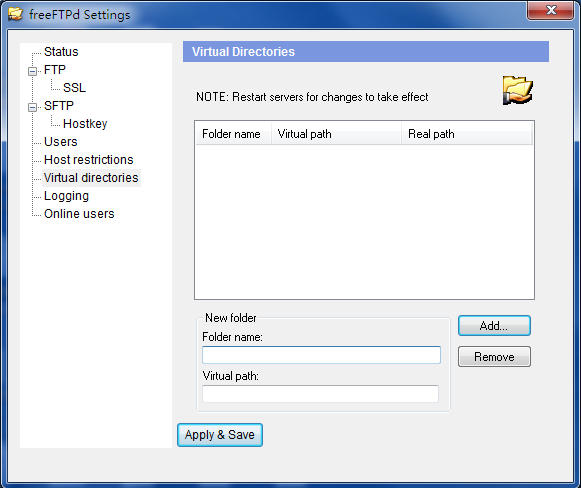Screen dimensions: 581x488
Task: Open the Logging settings page
Action: pos(66,196)
